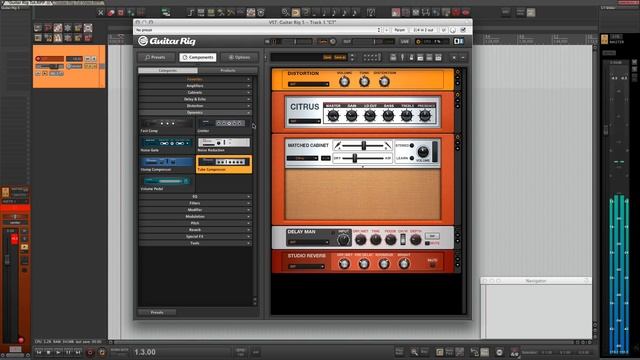
Task: Click the Guitar Rig header power icon
Action: (x=418, y=42)
